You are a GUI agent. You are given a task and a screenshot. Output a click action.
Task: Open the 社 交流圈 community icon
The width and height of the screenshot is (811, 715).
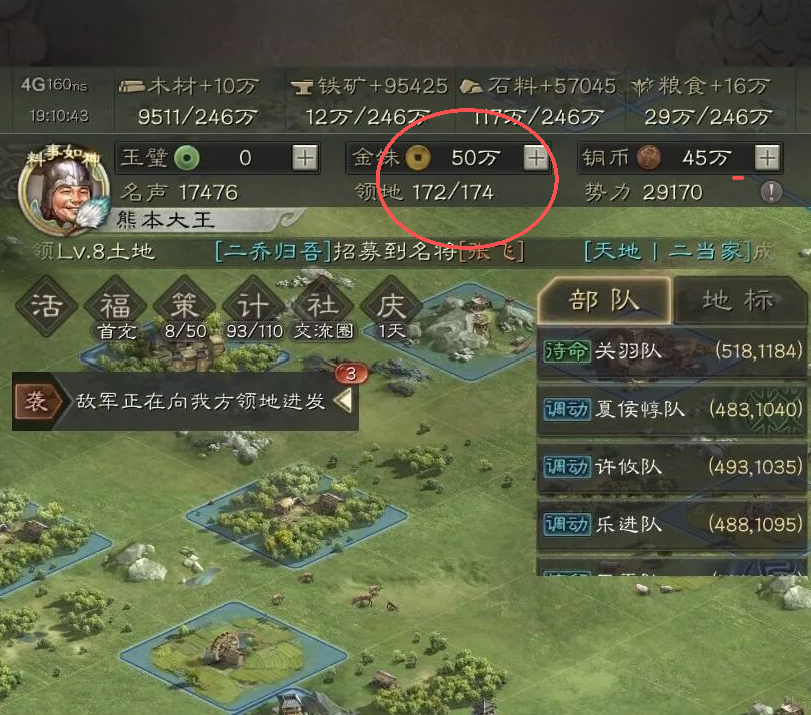[x=323, y=306]
